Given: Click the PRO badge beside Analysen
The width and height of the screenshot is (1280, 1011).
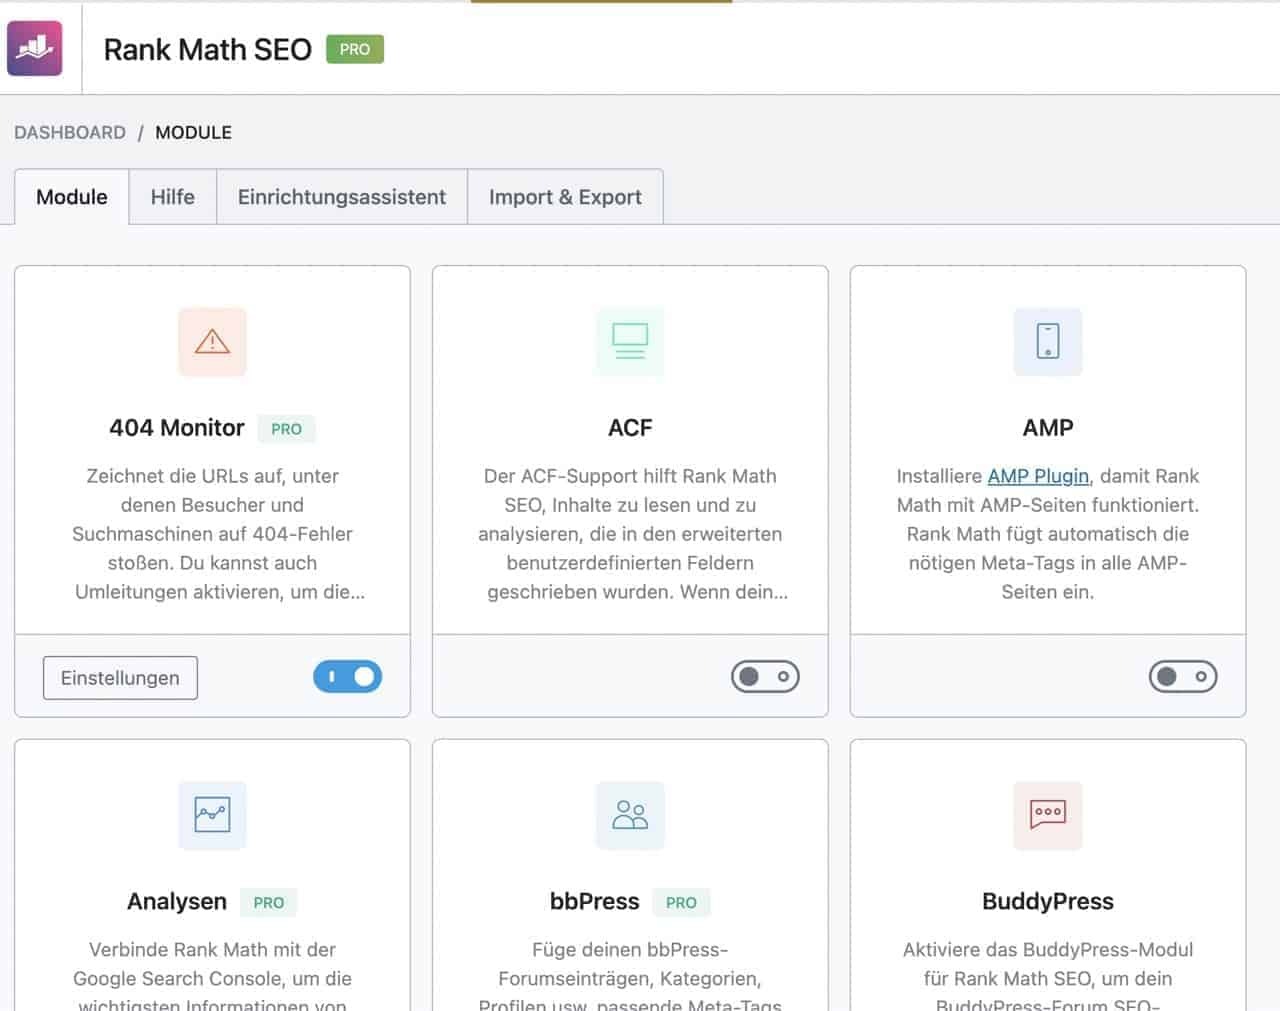Looking at the screenshot, I should [x=268, y=902].
